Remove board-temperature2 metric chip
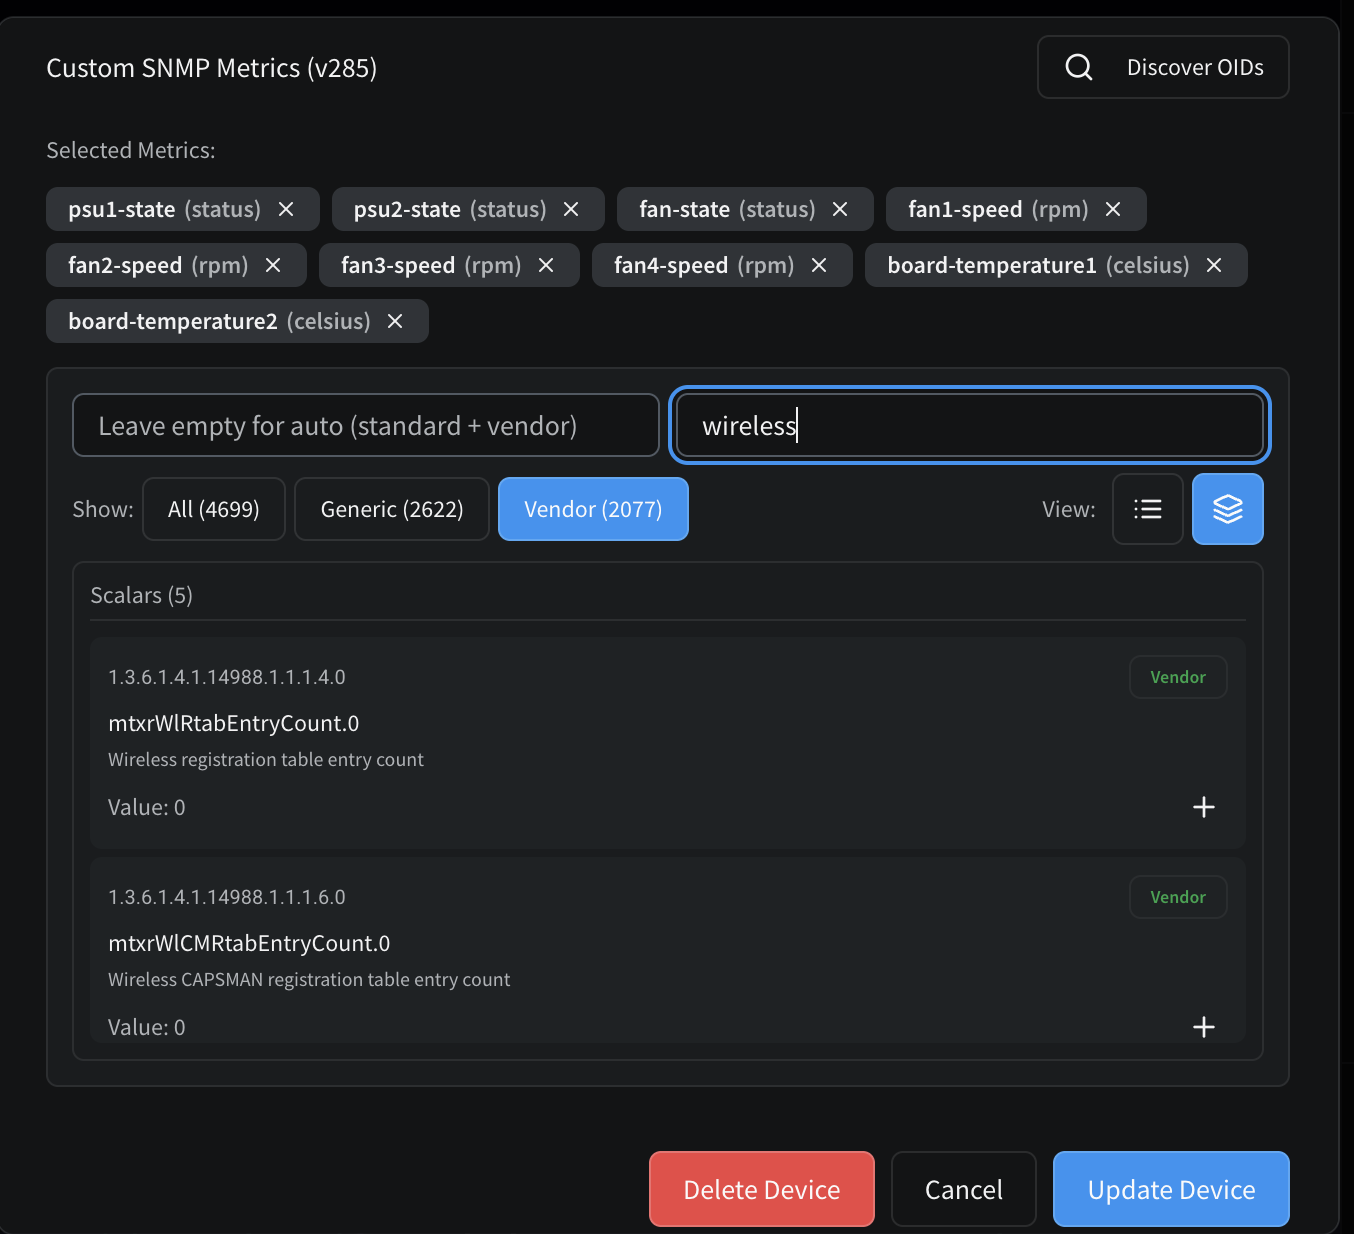 [x=395, y=321]
